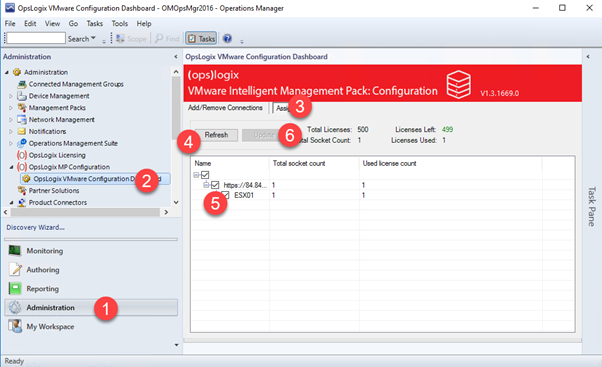This screenshot has width=602, height=367.
Task: Collapse the root Administration tree node
Action: pyautogui.click(x=7, y=72)
